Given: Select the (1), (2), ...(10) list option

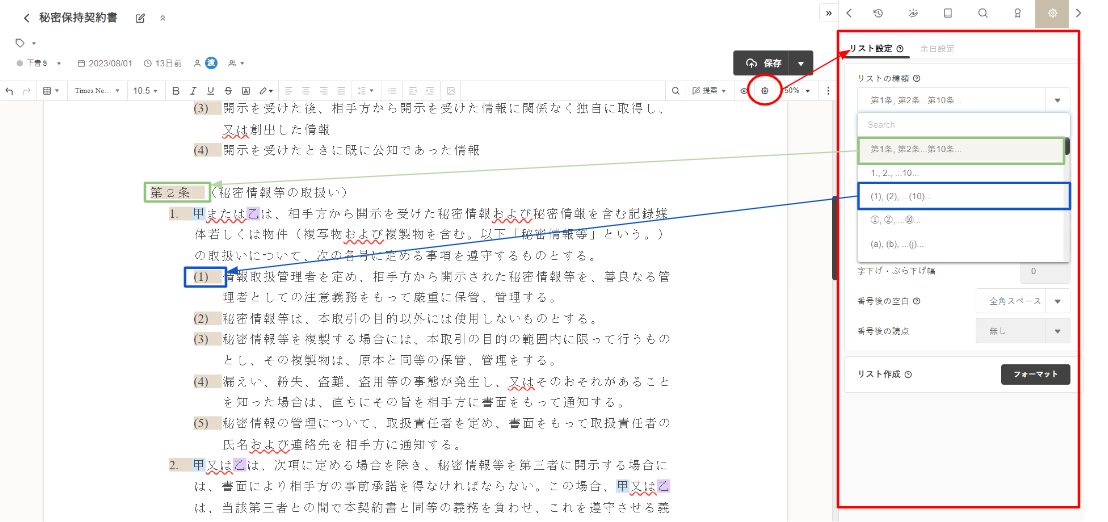Looking at the screenshot, I should (x=963, y=196).
